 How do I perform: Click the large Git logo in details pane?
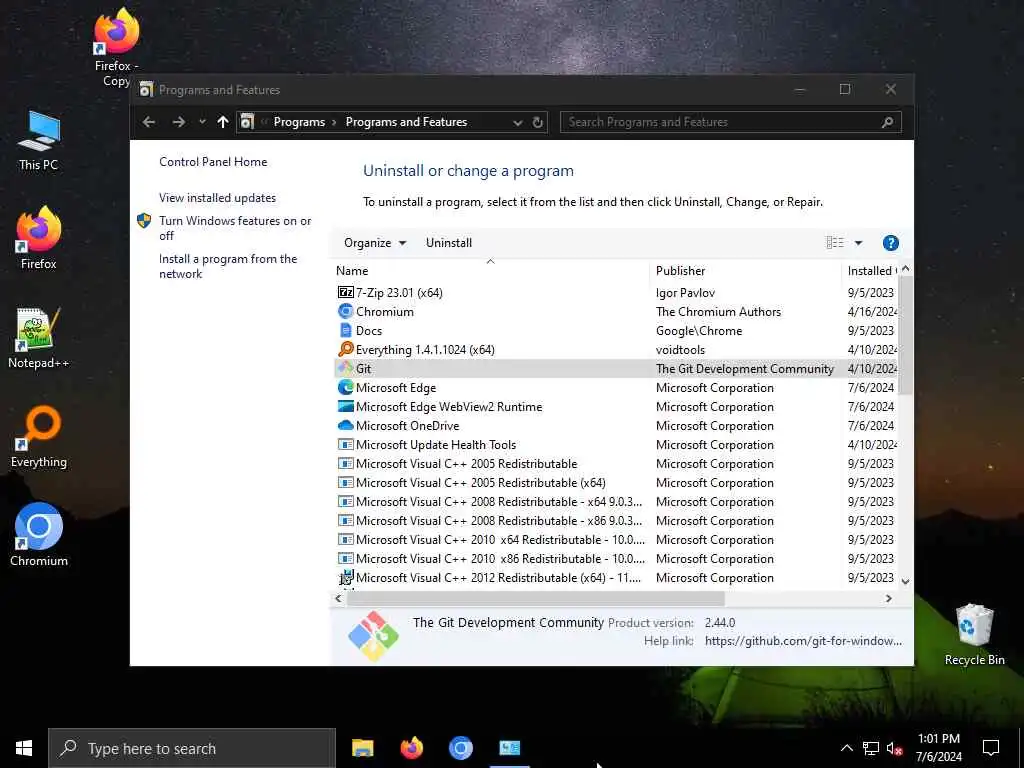point(374,636)
